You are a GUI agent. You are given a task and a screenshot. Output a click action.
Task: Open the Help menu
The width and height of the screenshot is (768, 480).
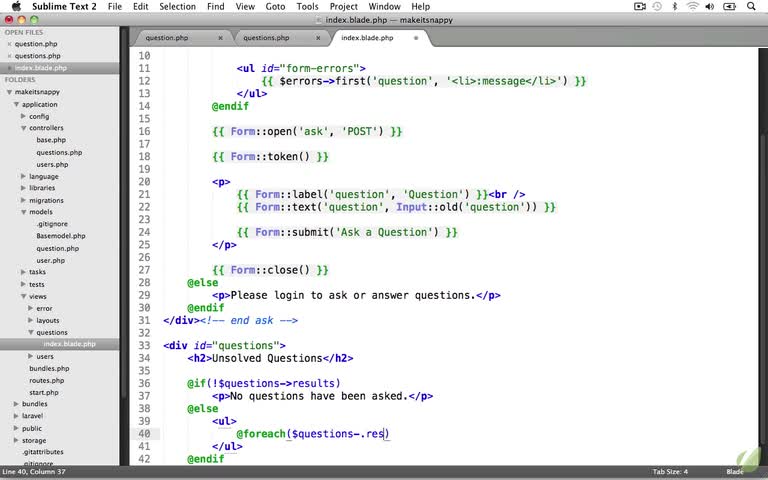tap(420, 6)
